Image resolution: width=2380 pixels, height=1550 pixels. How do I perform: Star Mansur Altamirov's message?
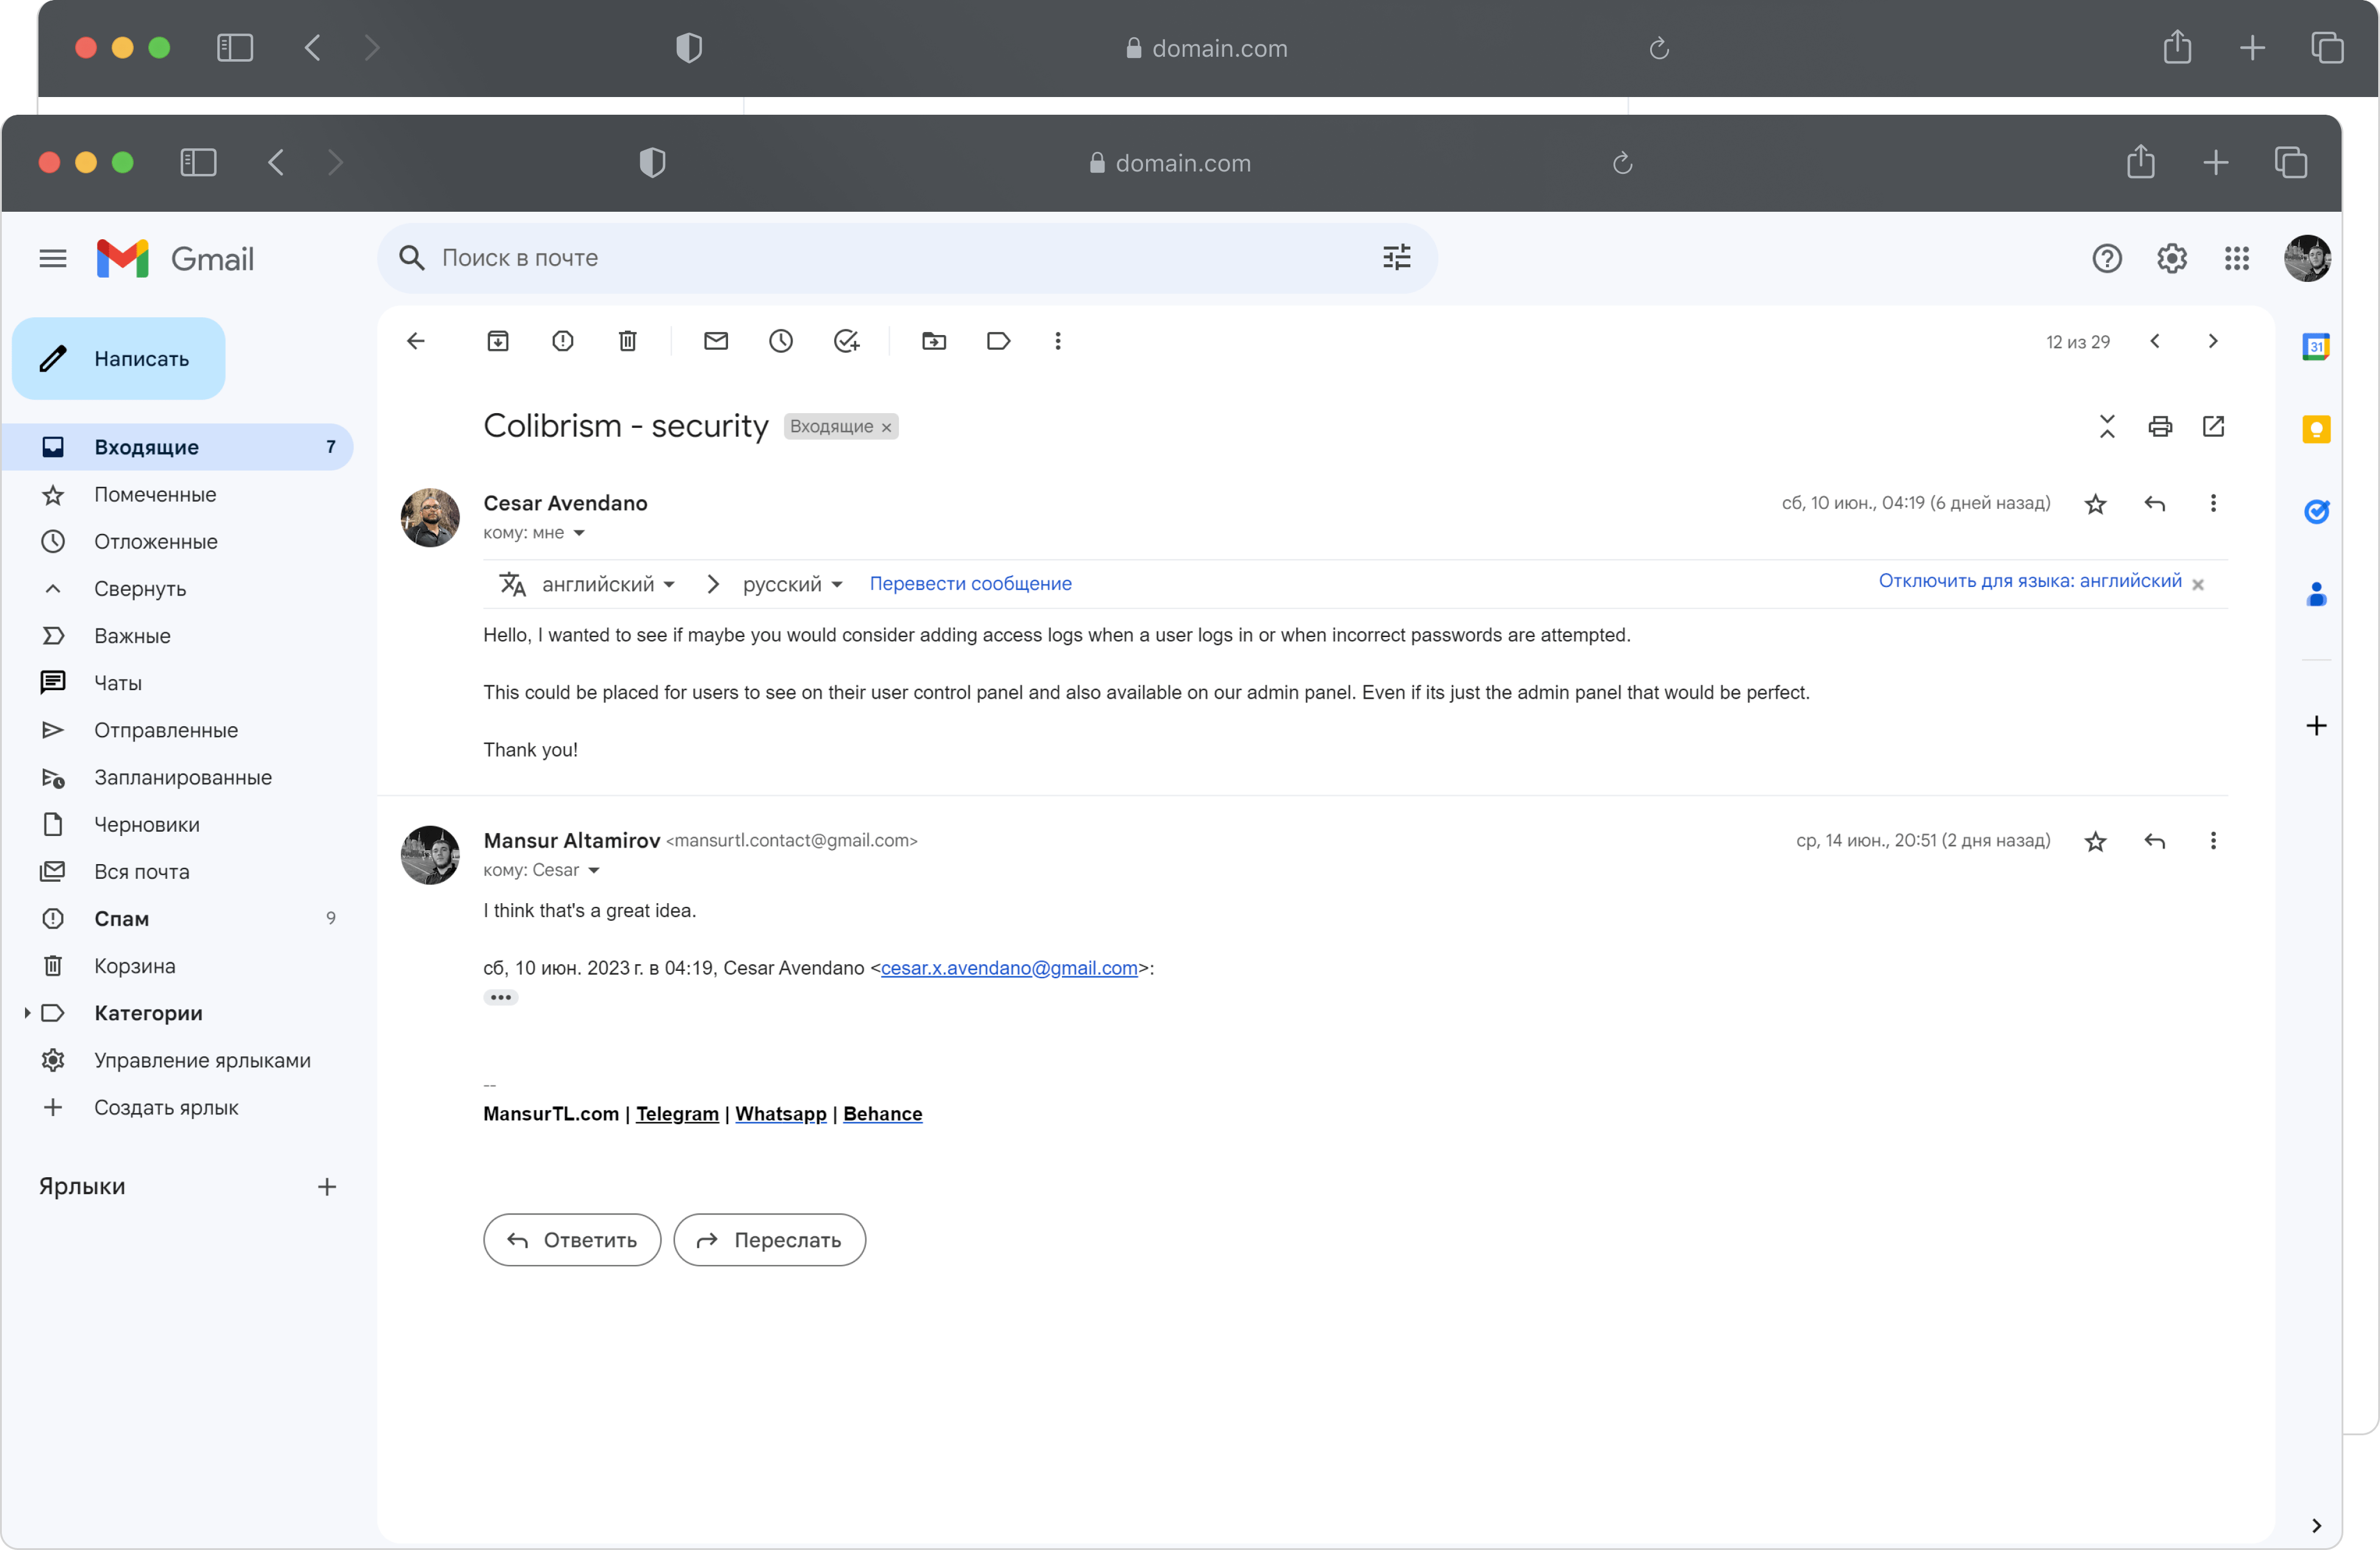2096,842
